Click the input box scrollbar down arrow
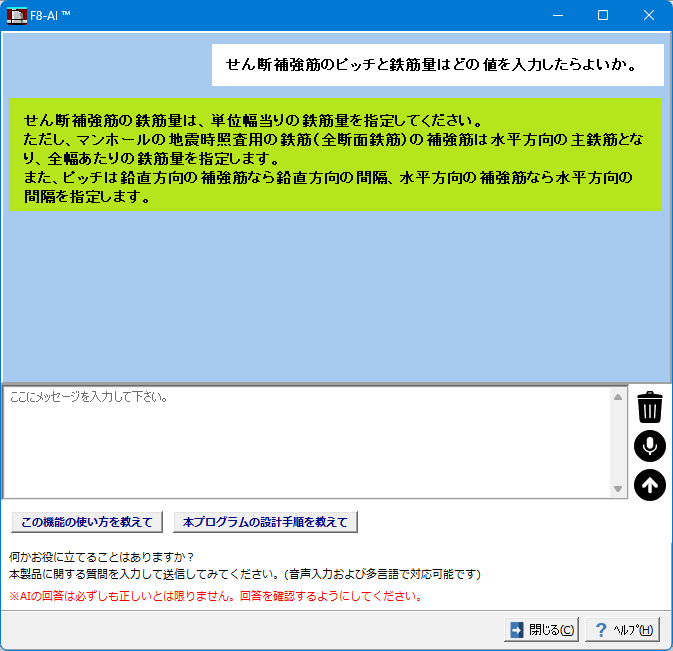Image resolution: width=673 pixels, height=651 pixels. click(618, 488)
